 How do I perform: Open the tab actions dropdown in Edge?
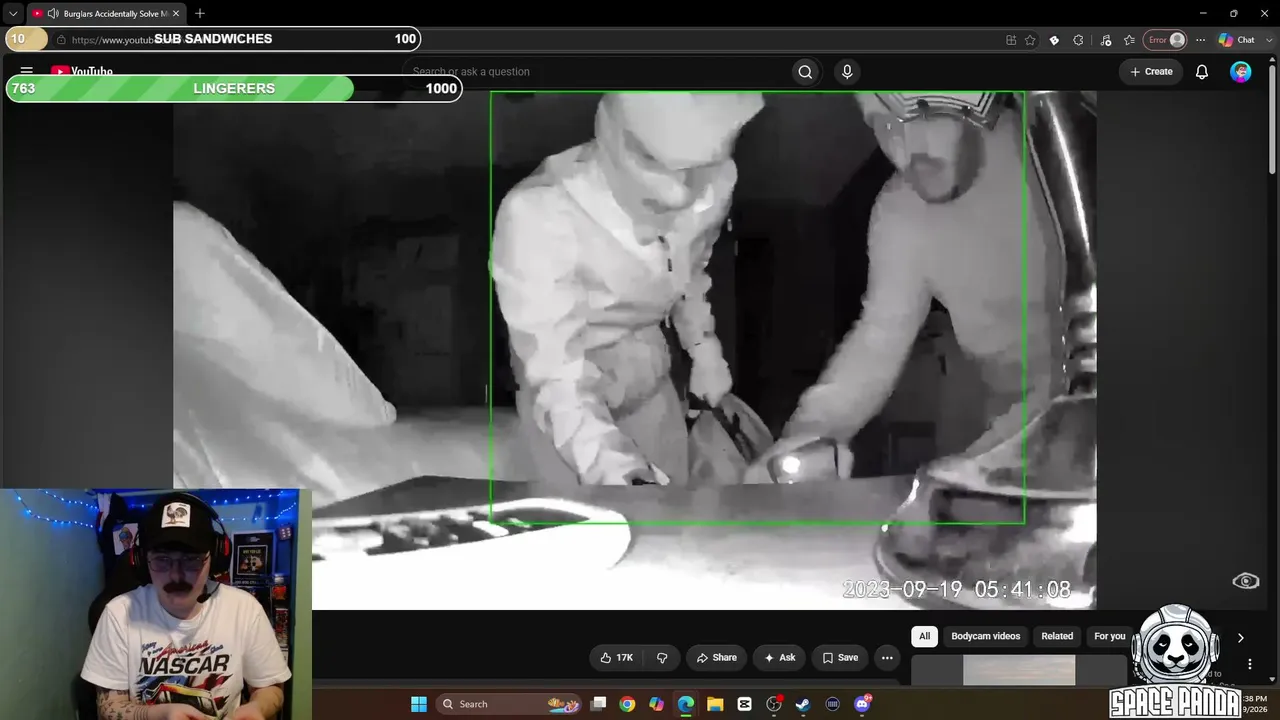(13, 14)
